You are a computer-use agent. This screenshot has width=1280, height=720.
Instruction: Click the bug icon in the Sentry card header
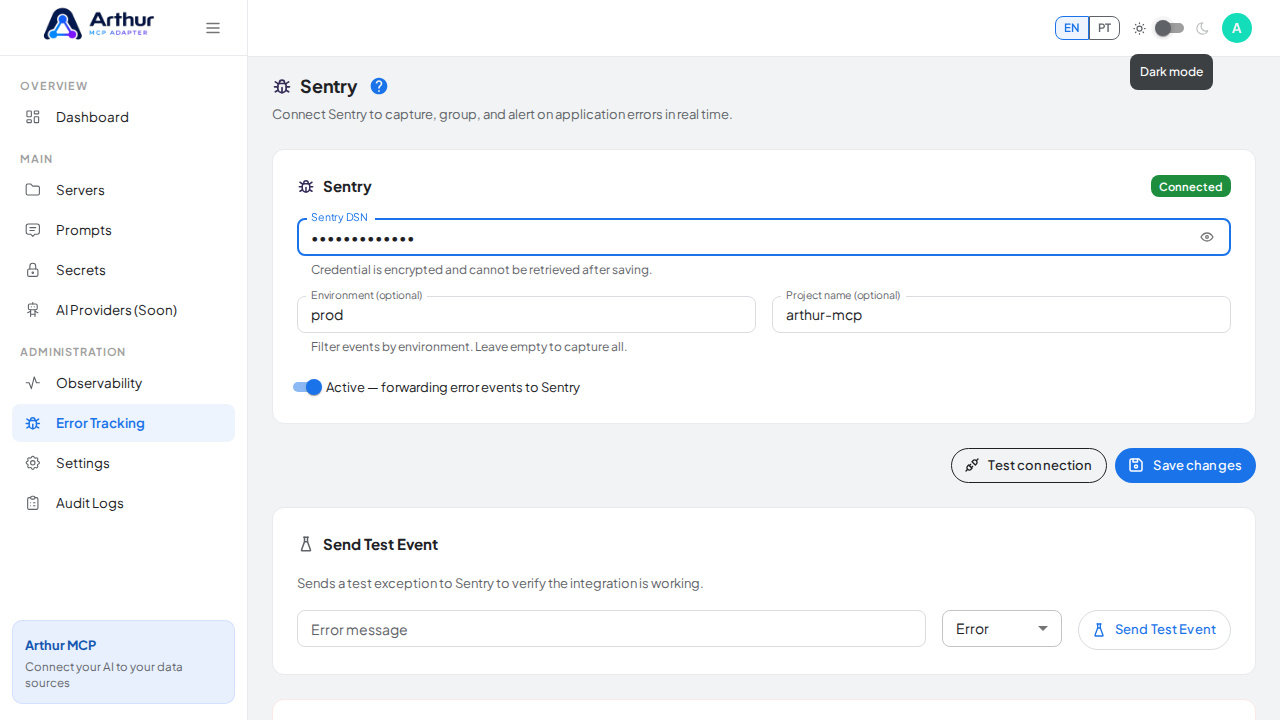(x=306, y=187)
